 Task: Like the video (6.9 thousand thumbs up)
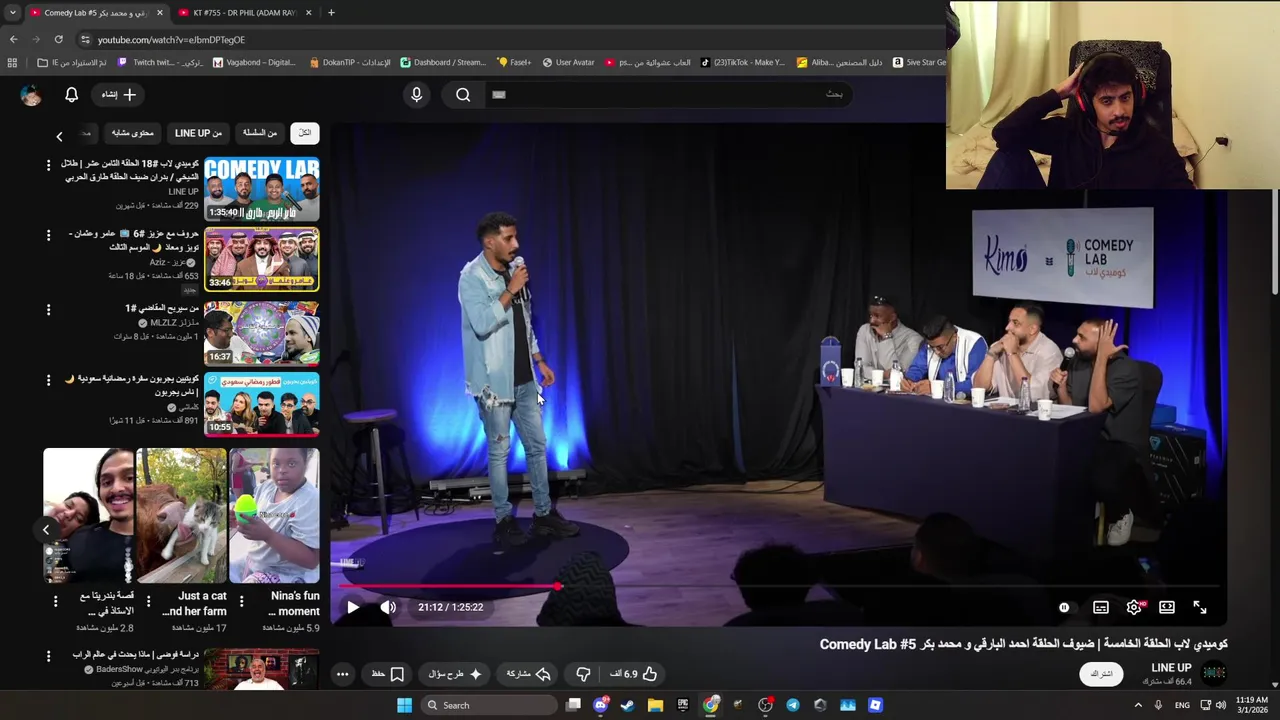[635, 674]
